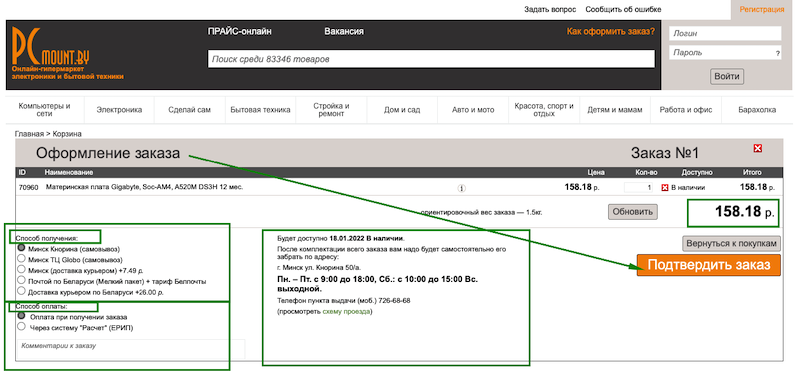Image resolution: width=800 pixels, height=376 pixels.
Task: Select Доставка курьером по Беларуси +26.00 р.
Action: [21, 291]
